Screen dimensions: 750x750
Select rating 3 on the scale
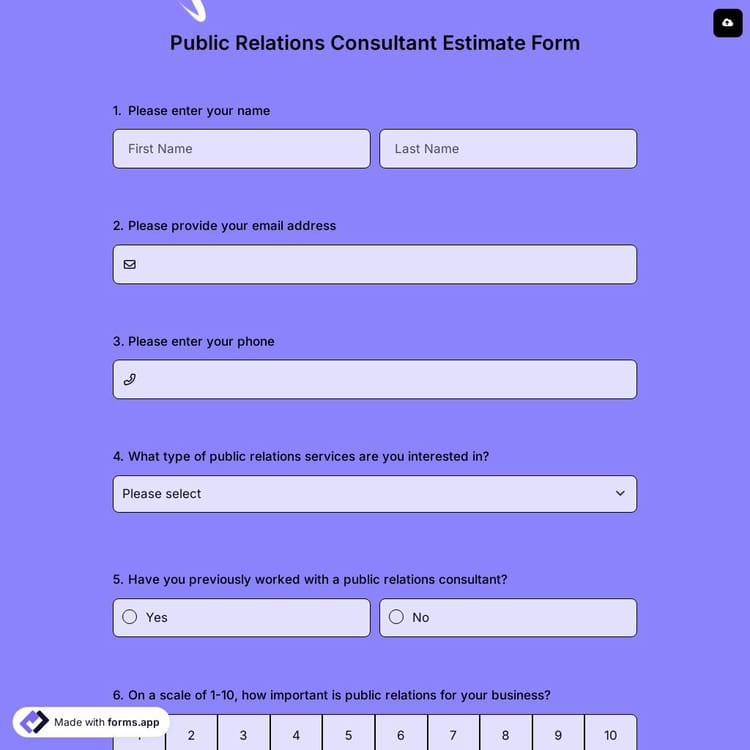click(243, 735)
